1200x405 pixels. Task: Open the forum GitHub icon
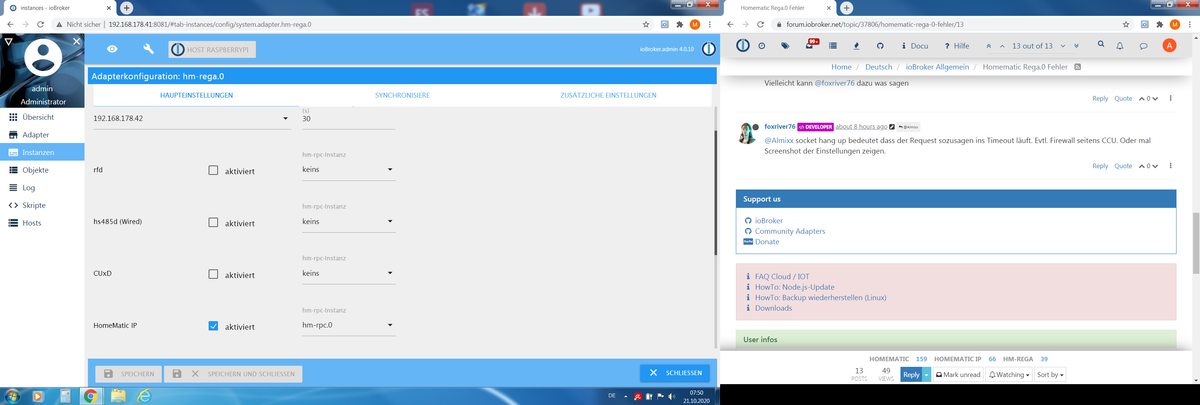(880, 45)
